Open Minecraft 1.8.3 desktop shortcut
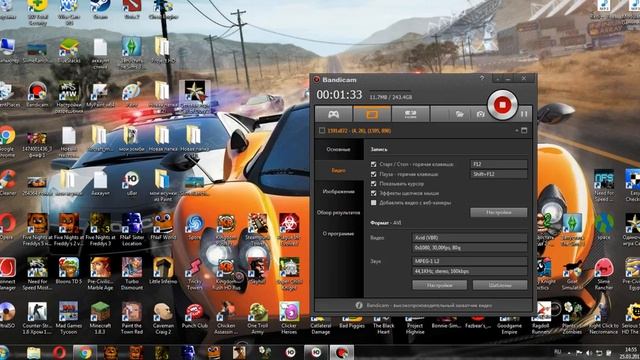Screen dimensions: 640x360 [x=100, y=318]
